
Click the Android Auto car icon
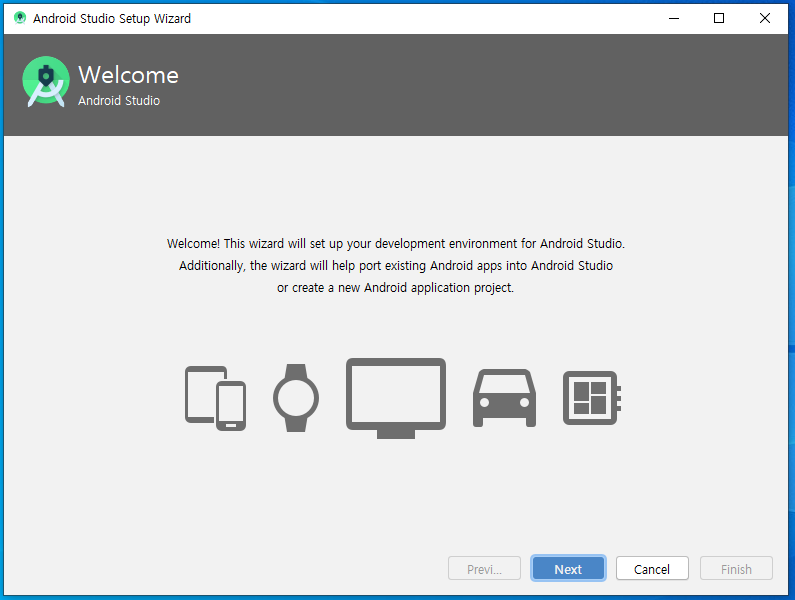(x=504, y=398)
